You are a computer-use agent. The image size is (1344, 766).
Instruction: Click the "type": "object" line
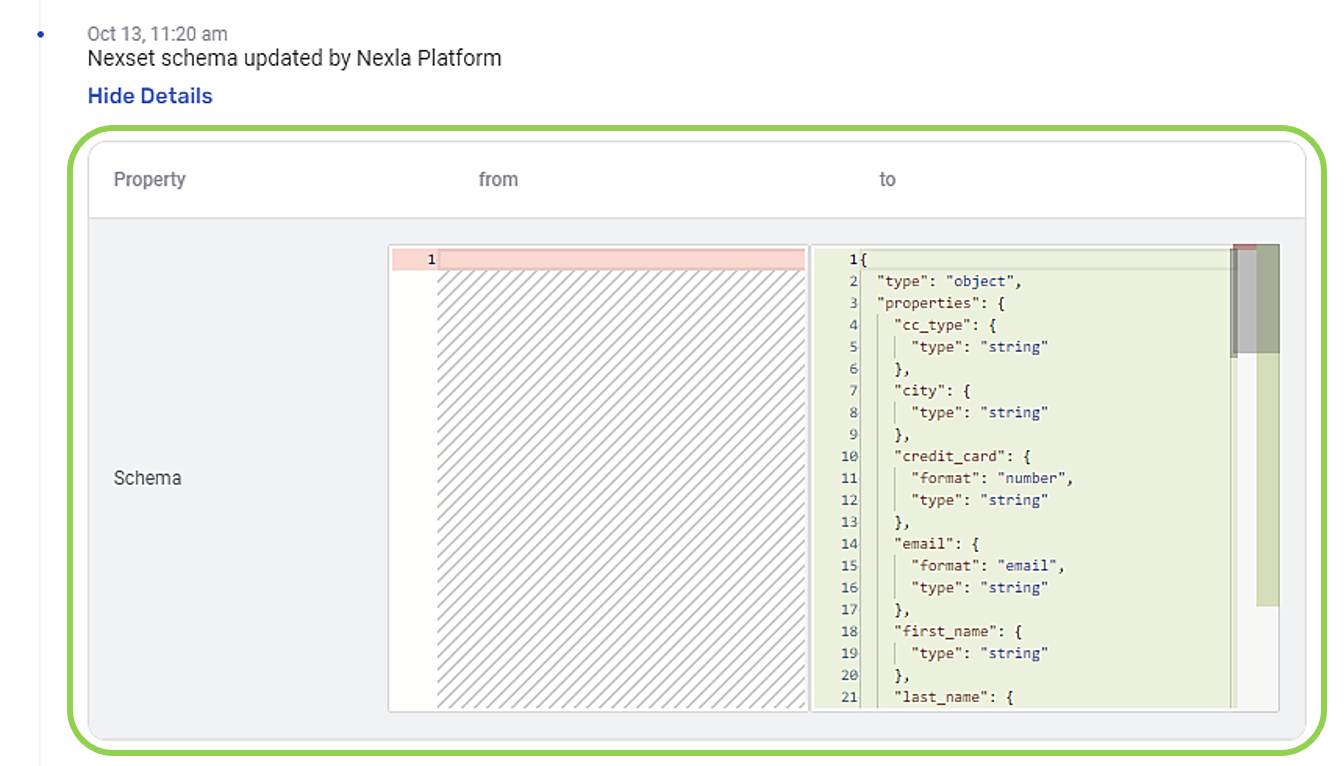[949, 282]
